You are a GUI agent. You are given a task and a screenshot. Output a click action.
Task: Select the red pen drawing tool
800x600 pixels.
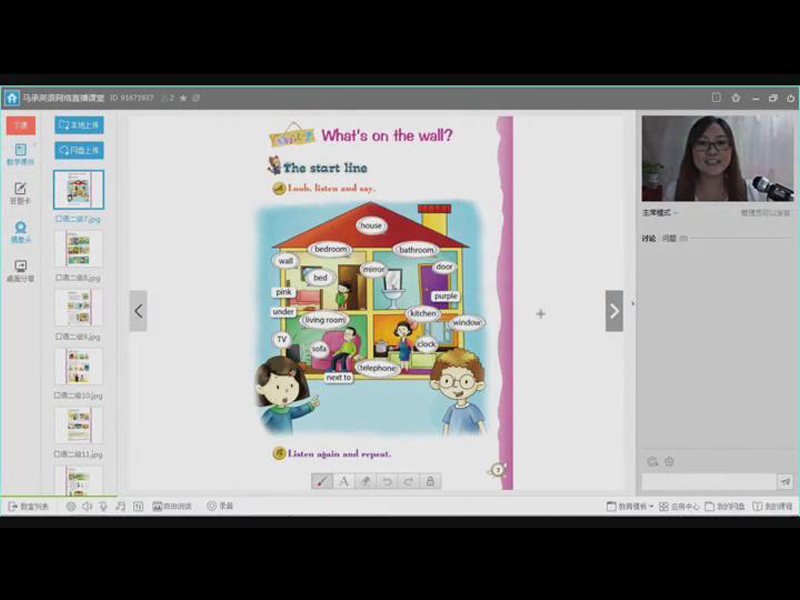coord(322,481)
